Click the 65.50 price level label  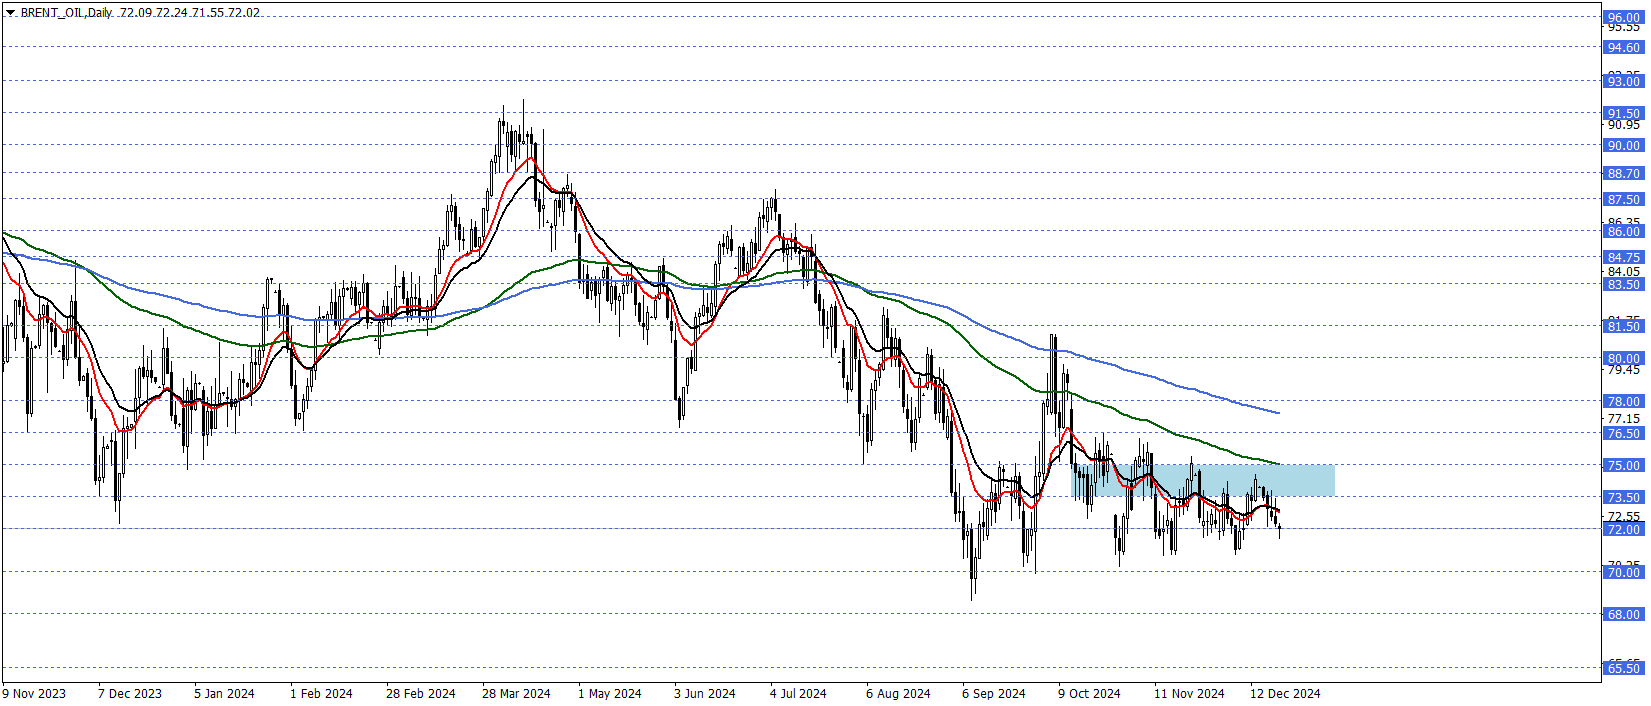pyautogui.click(x=1623, y=668)
